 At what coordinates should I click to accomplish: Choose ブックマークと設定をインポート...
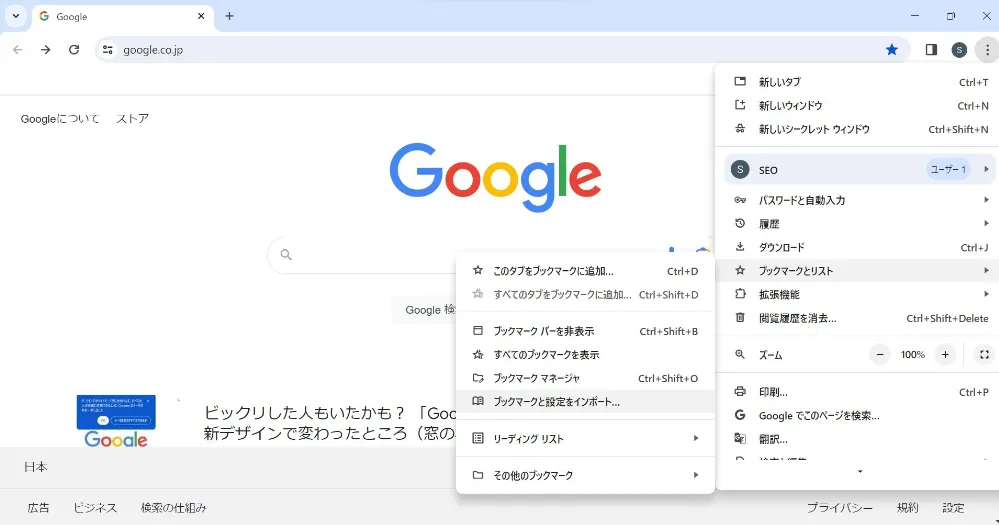[586, 402]
